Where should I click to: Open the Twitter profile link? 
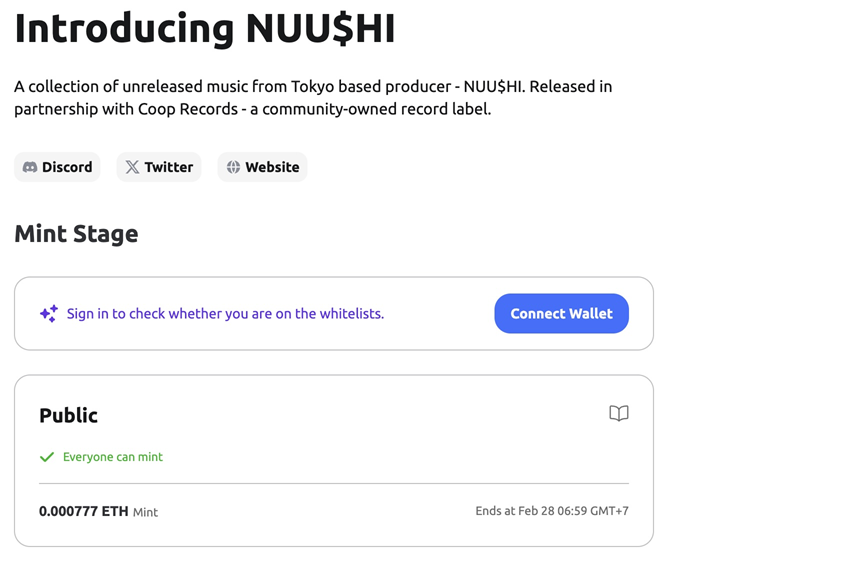coord(159,167)
